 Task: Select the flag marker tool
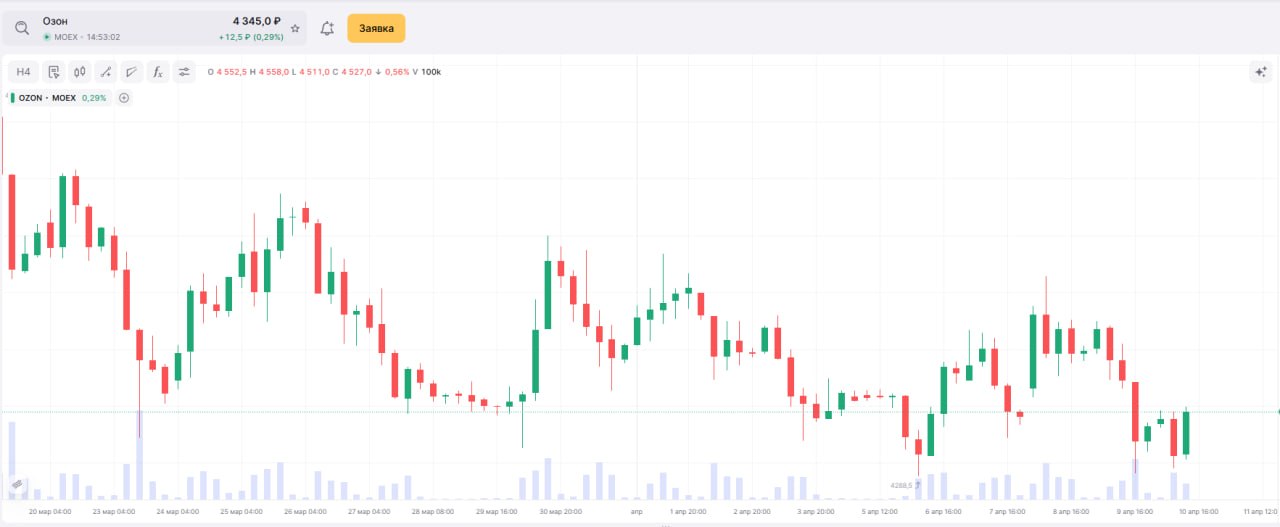tap(132, 72)
